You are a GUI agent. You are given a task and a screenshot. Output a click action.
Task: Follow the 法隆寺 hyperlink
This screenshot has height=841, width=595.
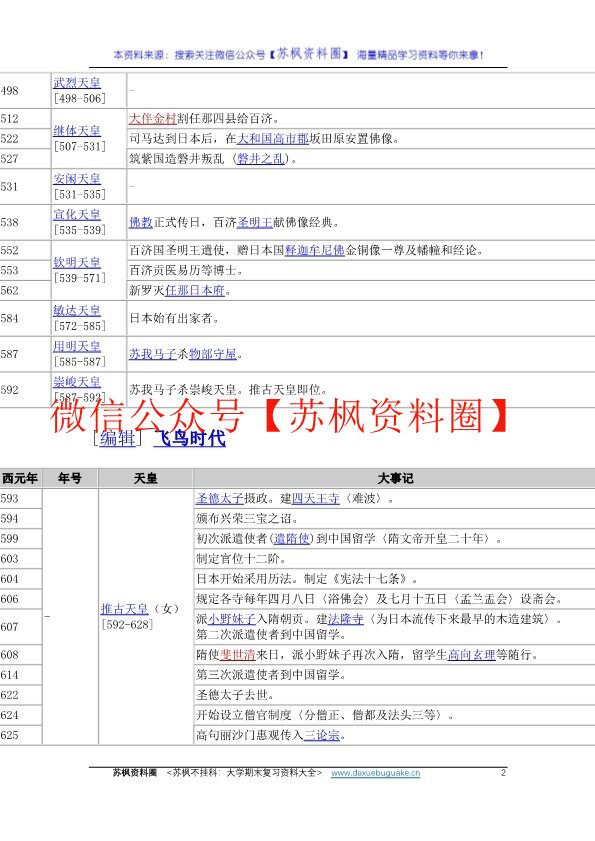pyautogui.click(x=346, y=619)
